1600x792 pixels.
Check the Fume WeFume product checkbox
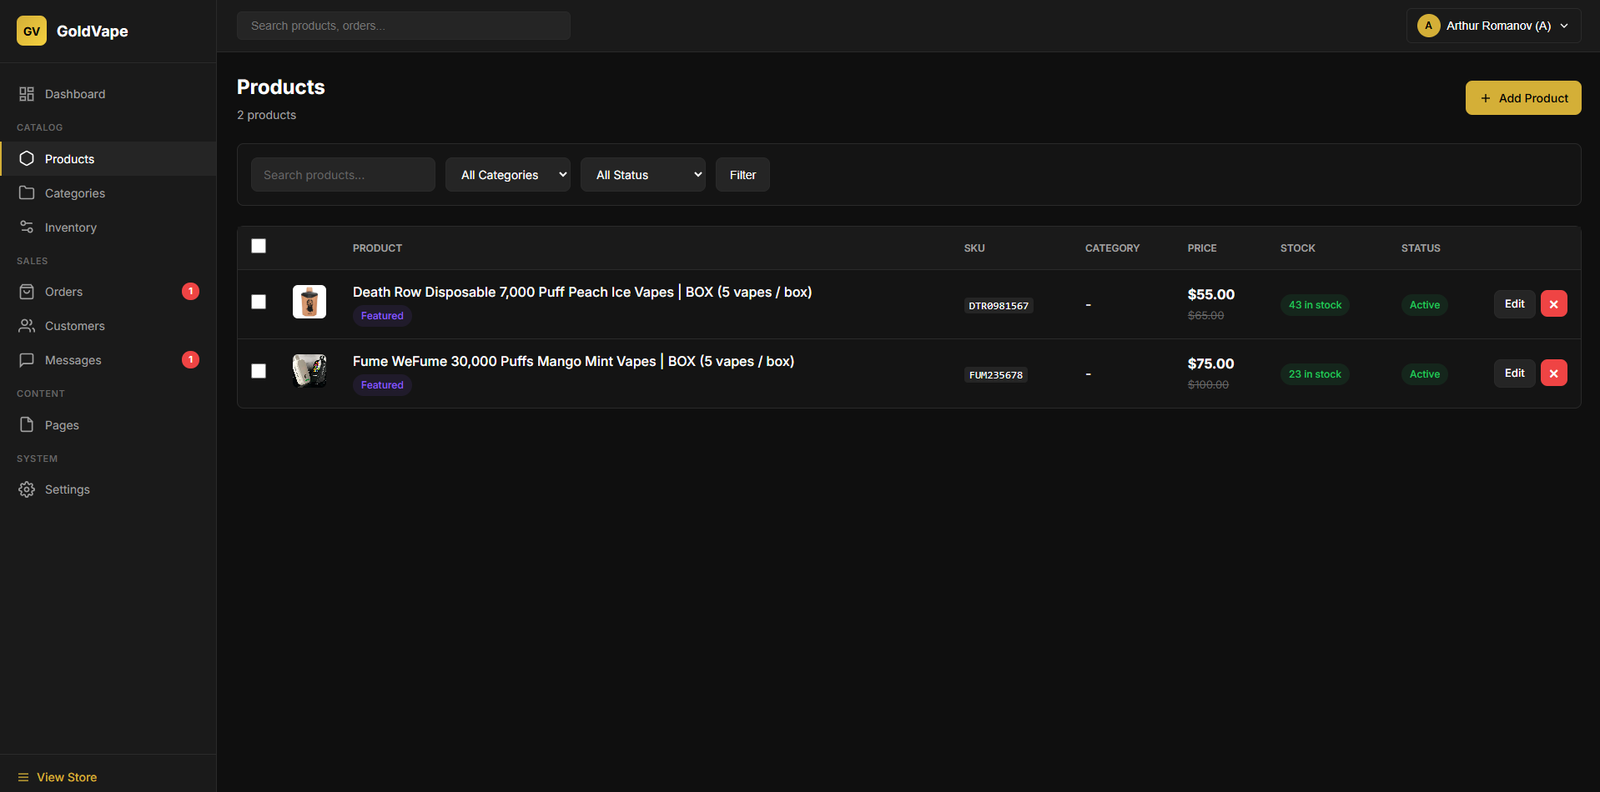point(259,371)
